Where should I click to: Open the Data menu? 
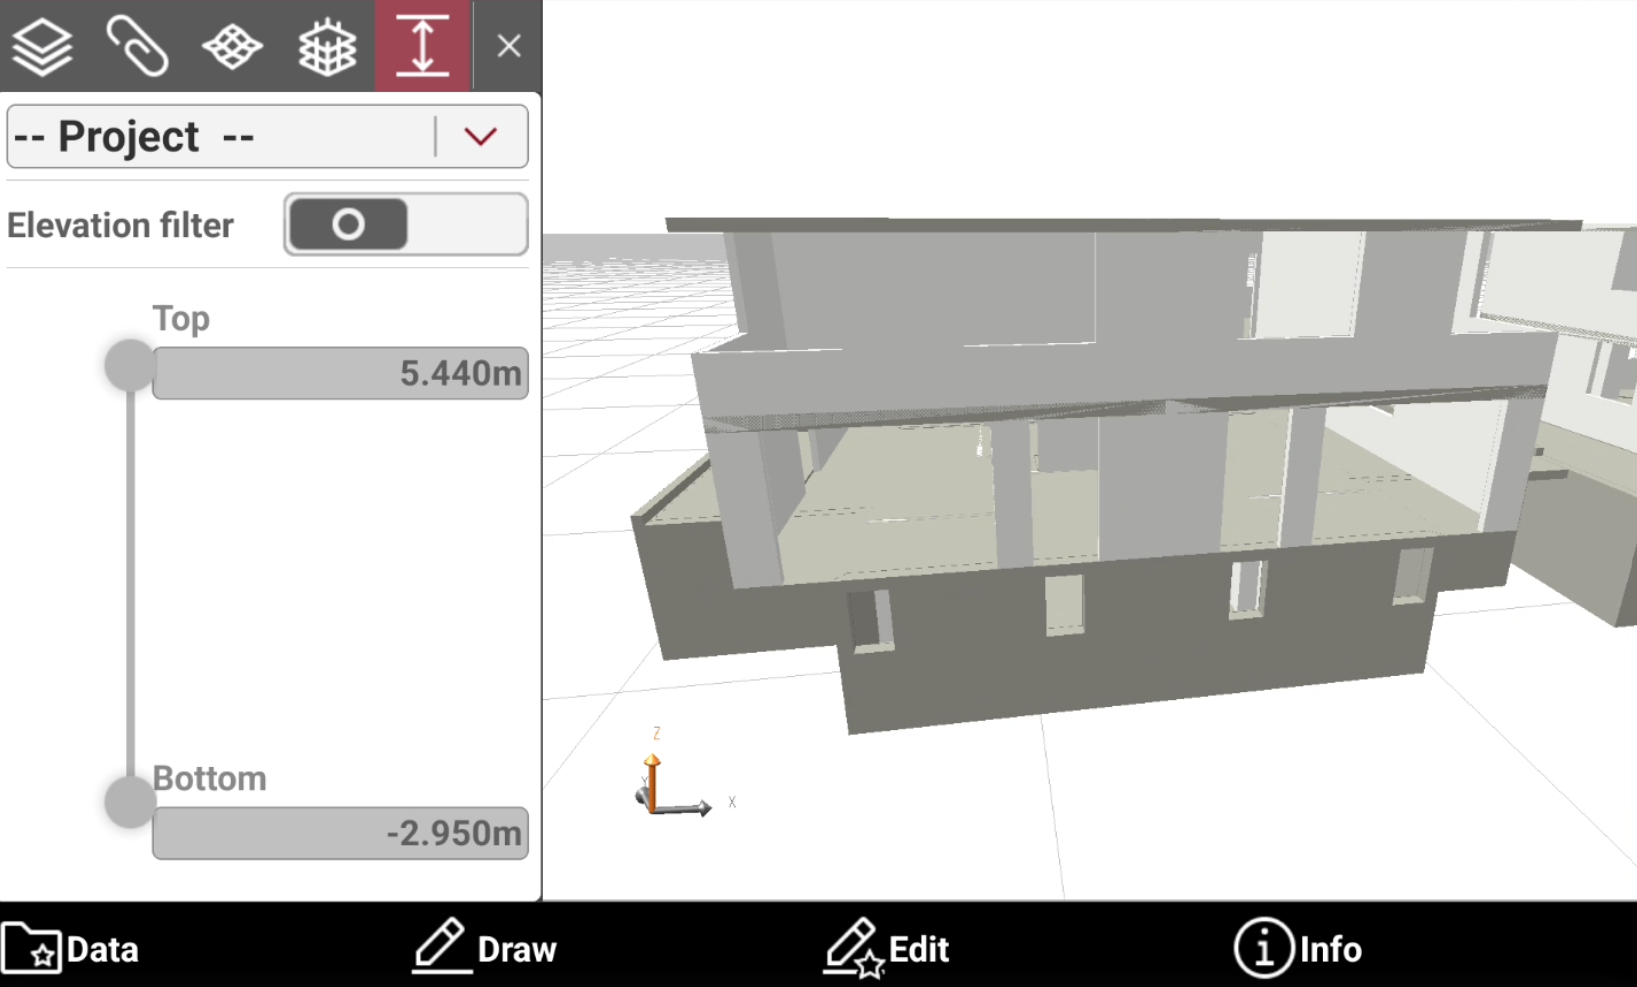coord(70,948)
